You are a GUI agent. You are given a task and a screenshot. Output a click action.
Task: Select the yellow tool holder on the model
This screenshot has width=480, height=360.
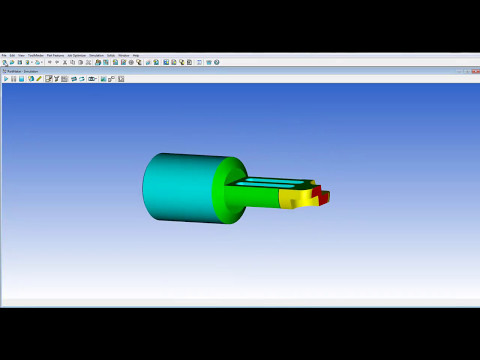(x=295, y=199)
